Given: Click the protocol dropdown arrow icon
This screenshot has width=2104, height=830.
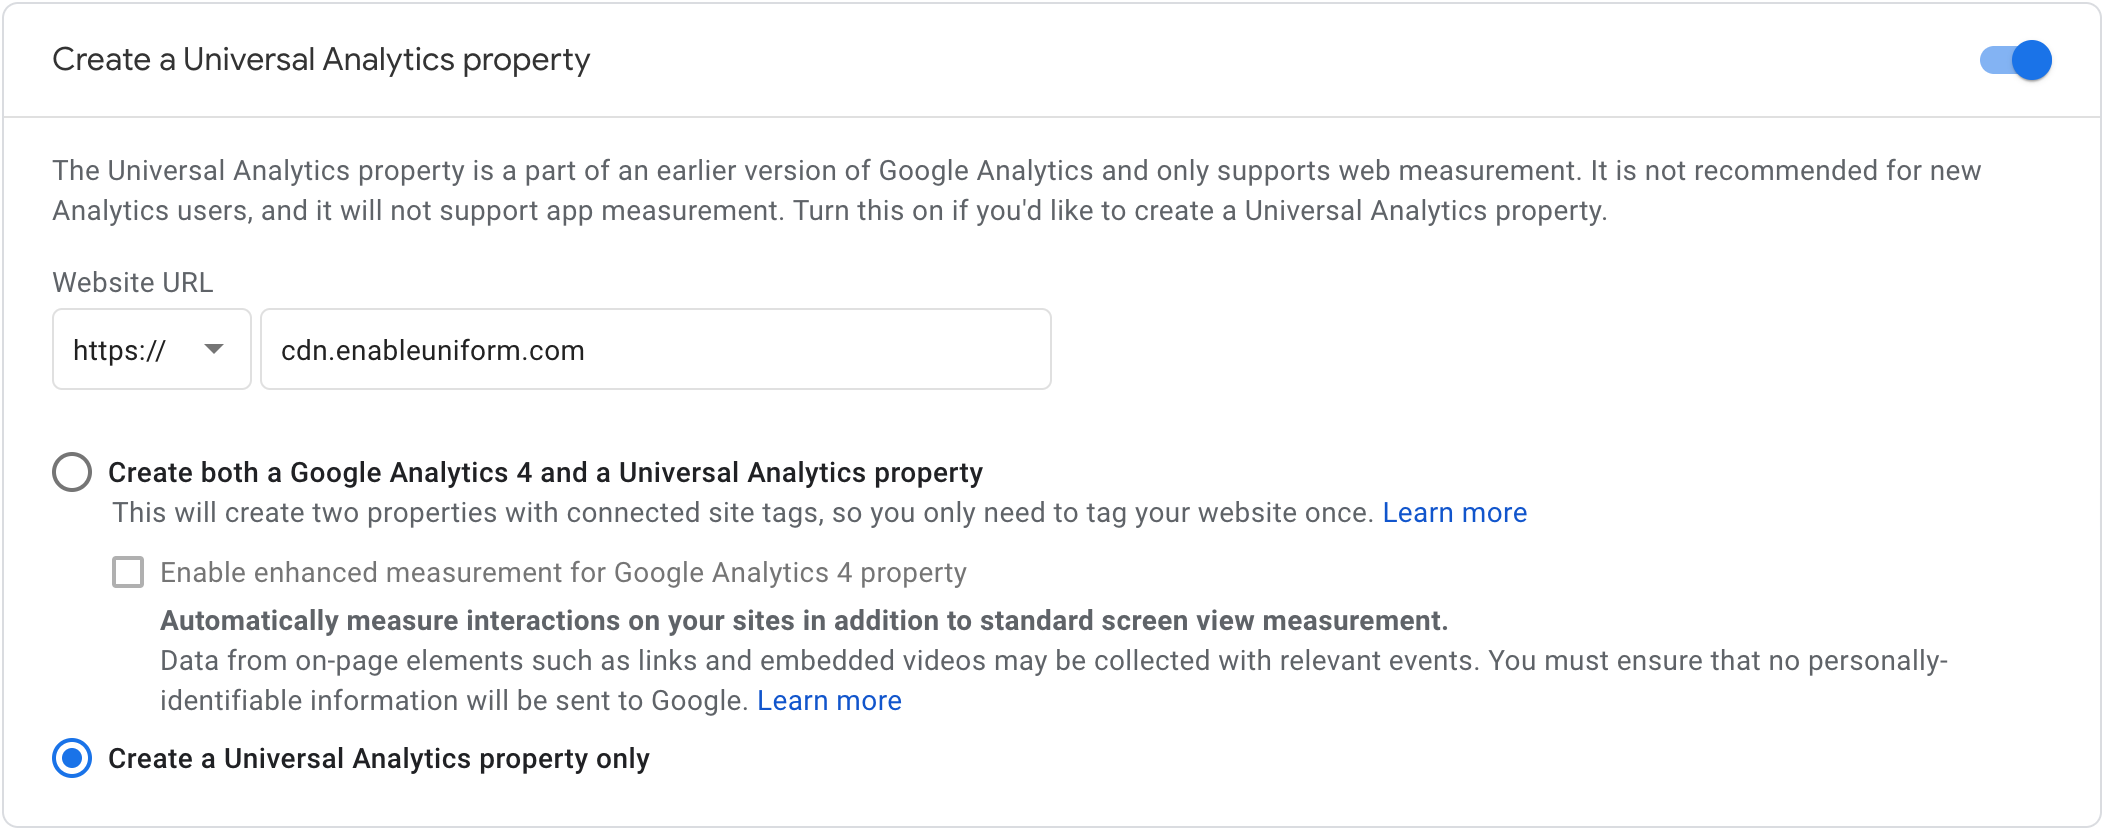Looking at the screenshot, I should [214, 349].
